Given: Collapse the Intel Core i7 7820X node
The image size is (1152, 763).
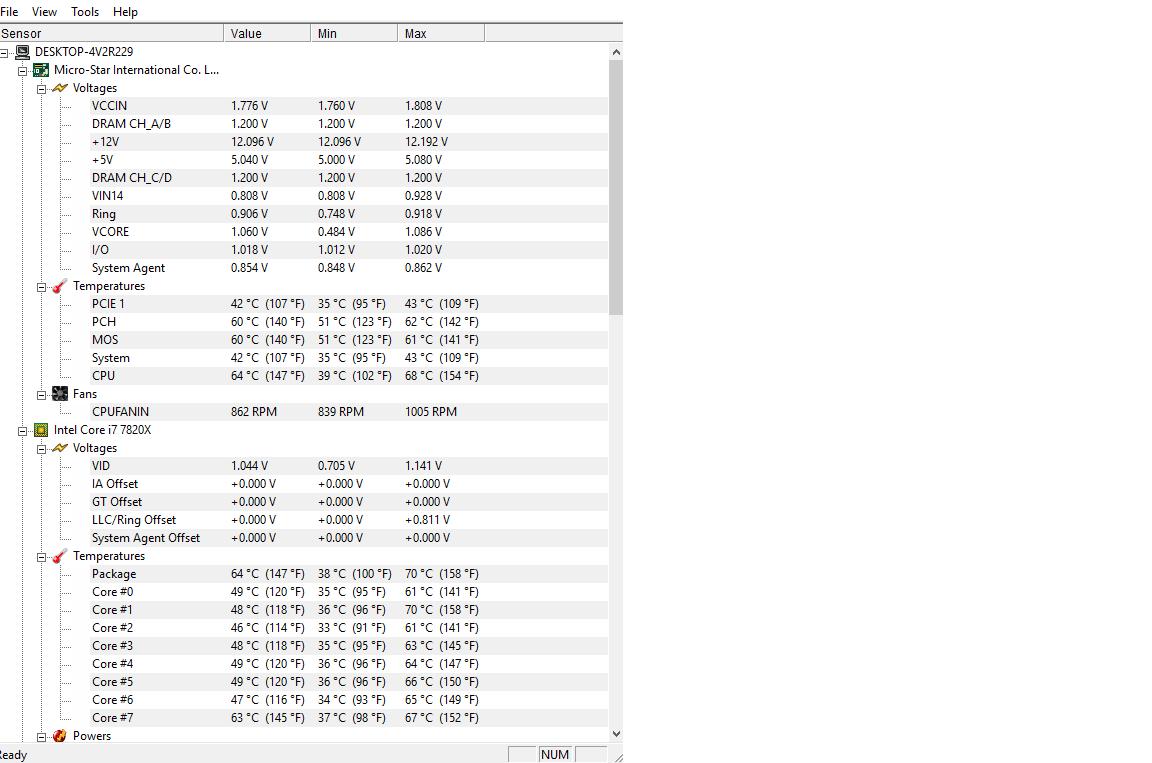Looking at the screenshot, I should [x=23, y=431].
